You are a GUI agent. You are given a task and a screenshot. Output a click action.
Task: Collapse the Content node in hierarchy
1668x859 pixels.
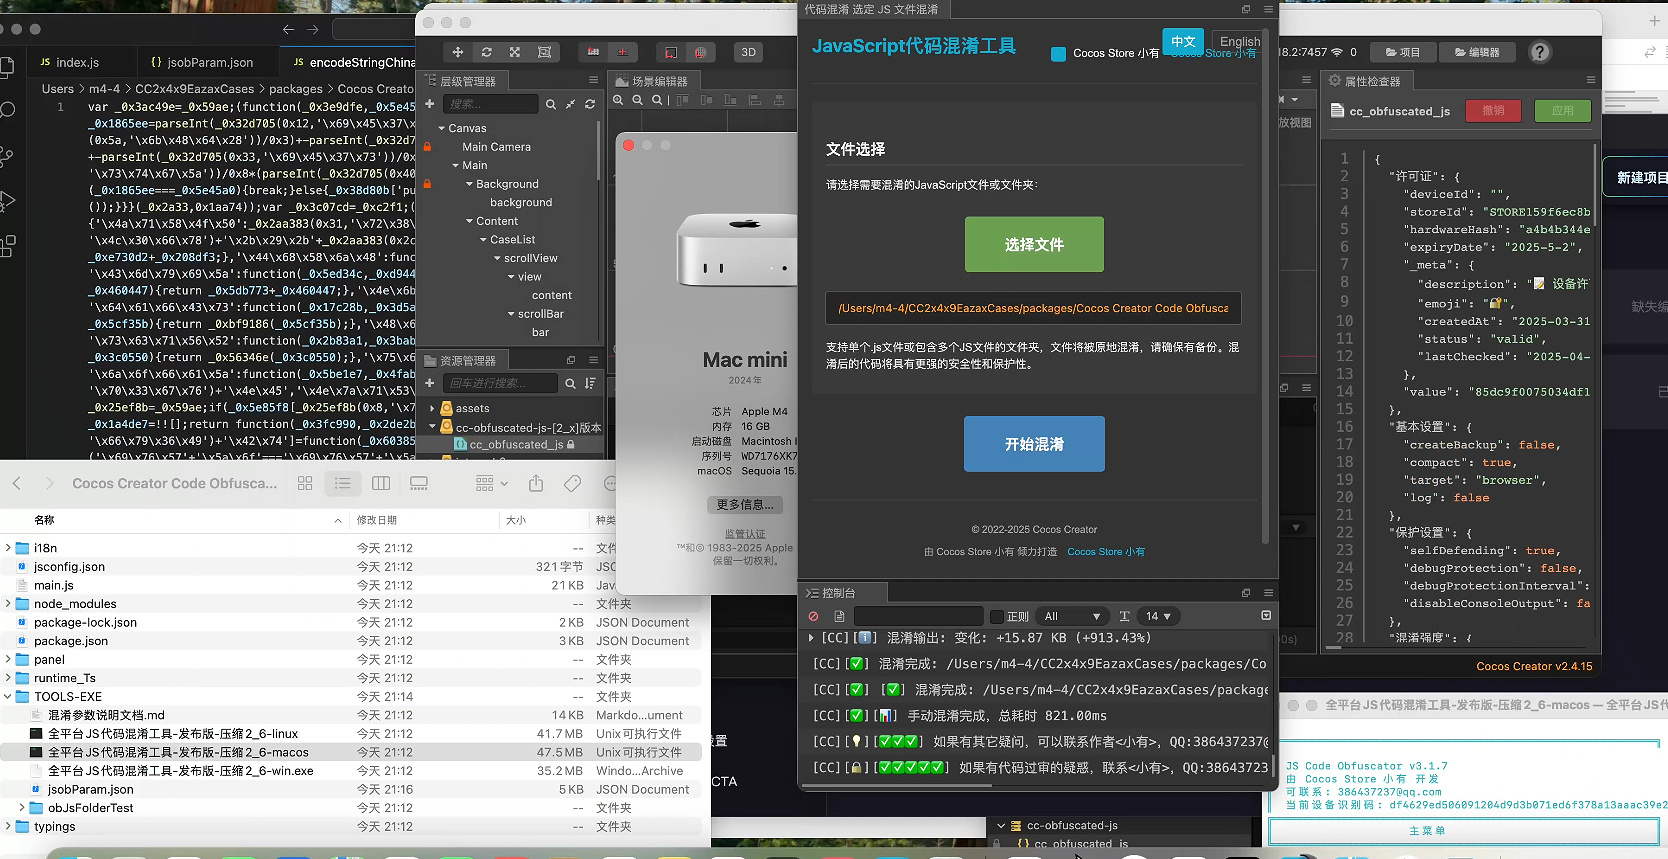click(470, 222)
